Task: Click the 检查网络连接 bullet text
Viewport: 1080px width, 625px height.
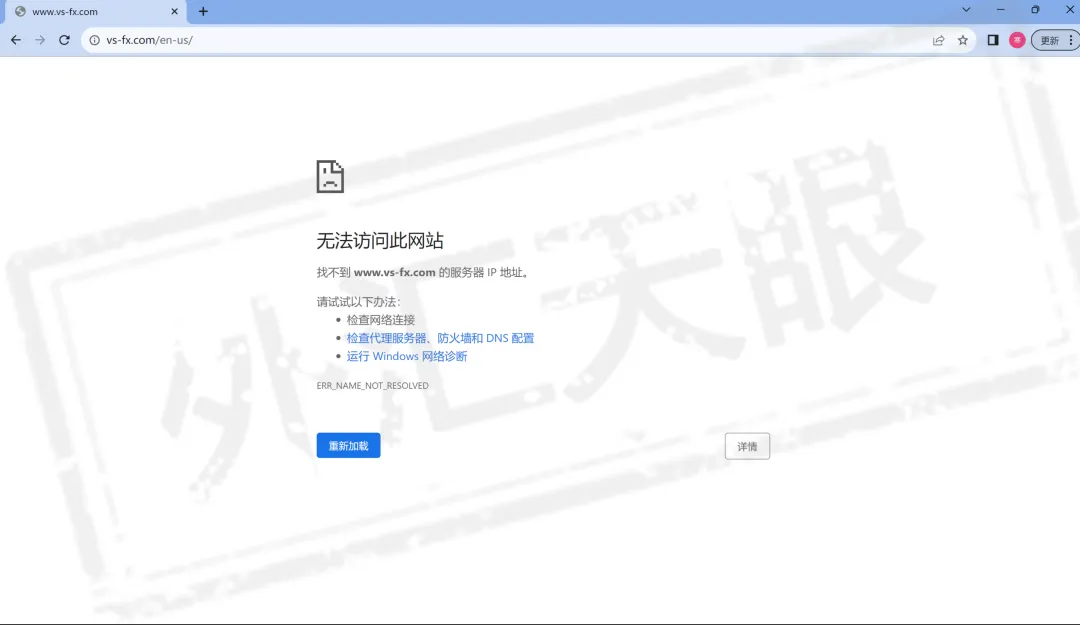Action: [381, 320]
